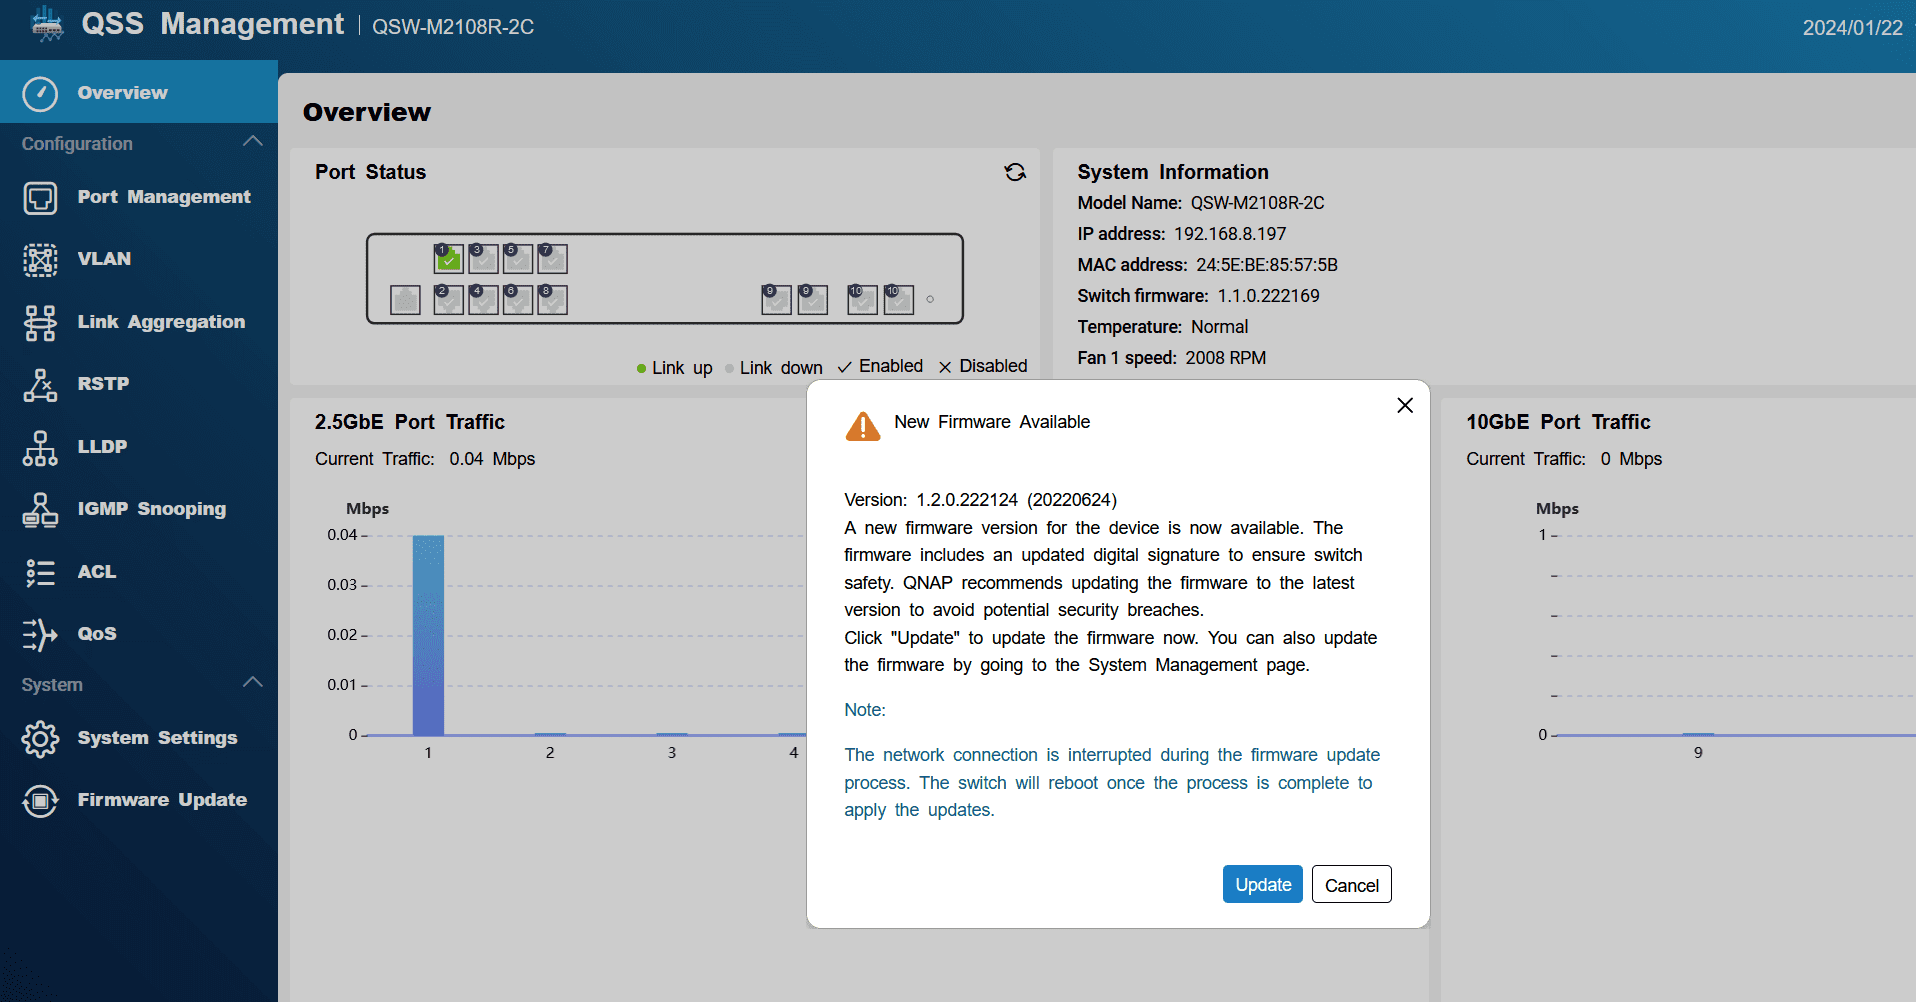Click Fan 1 speed 2008 RPM value
The image size is (1916, 1002).
1226,358
